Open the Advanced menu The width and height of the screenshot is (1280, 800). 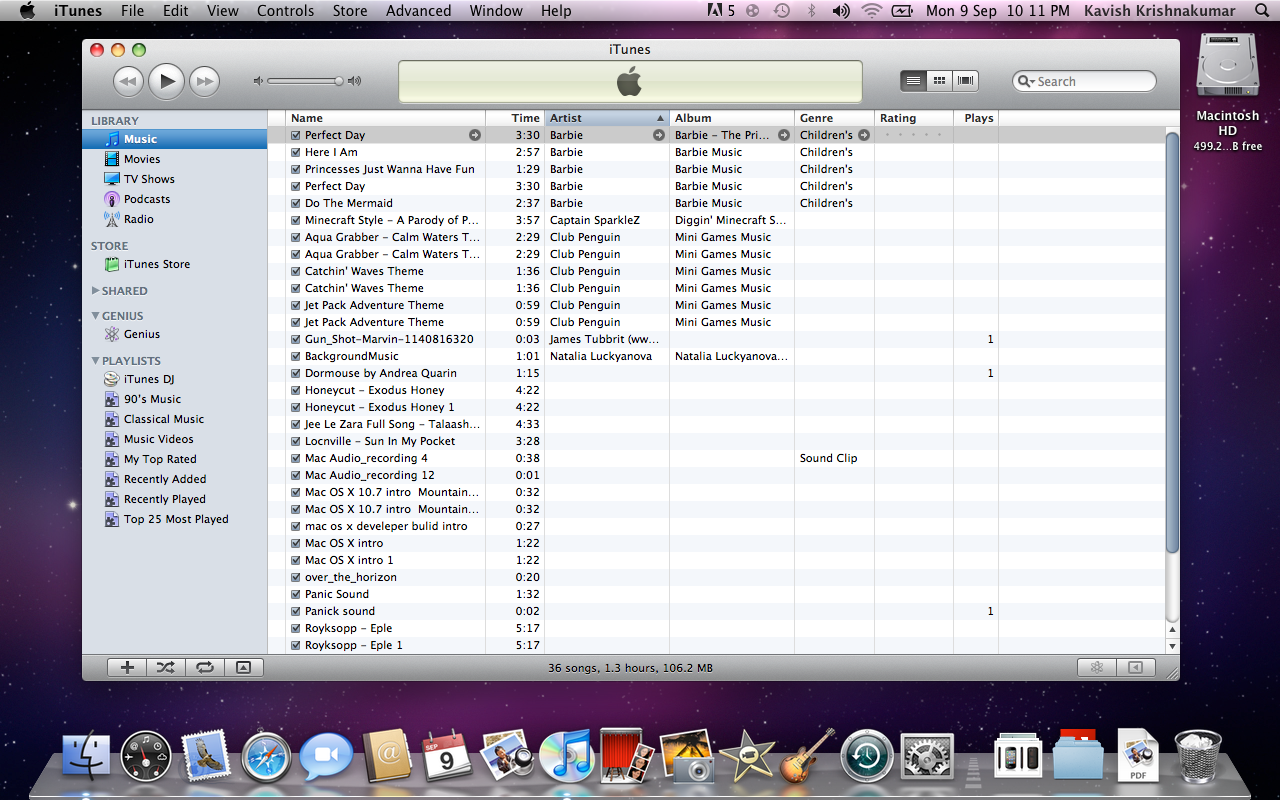pyautogui.click(x=418, y=11)
